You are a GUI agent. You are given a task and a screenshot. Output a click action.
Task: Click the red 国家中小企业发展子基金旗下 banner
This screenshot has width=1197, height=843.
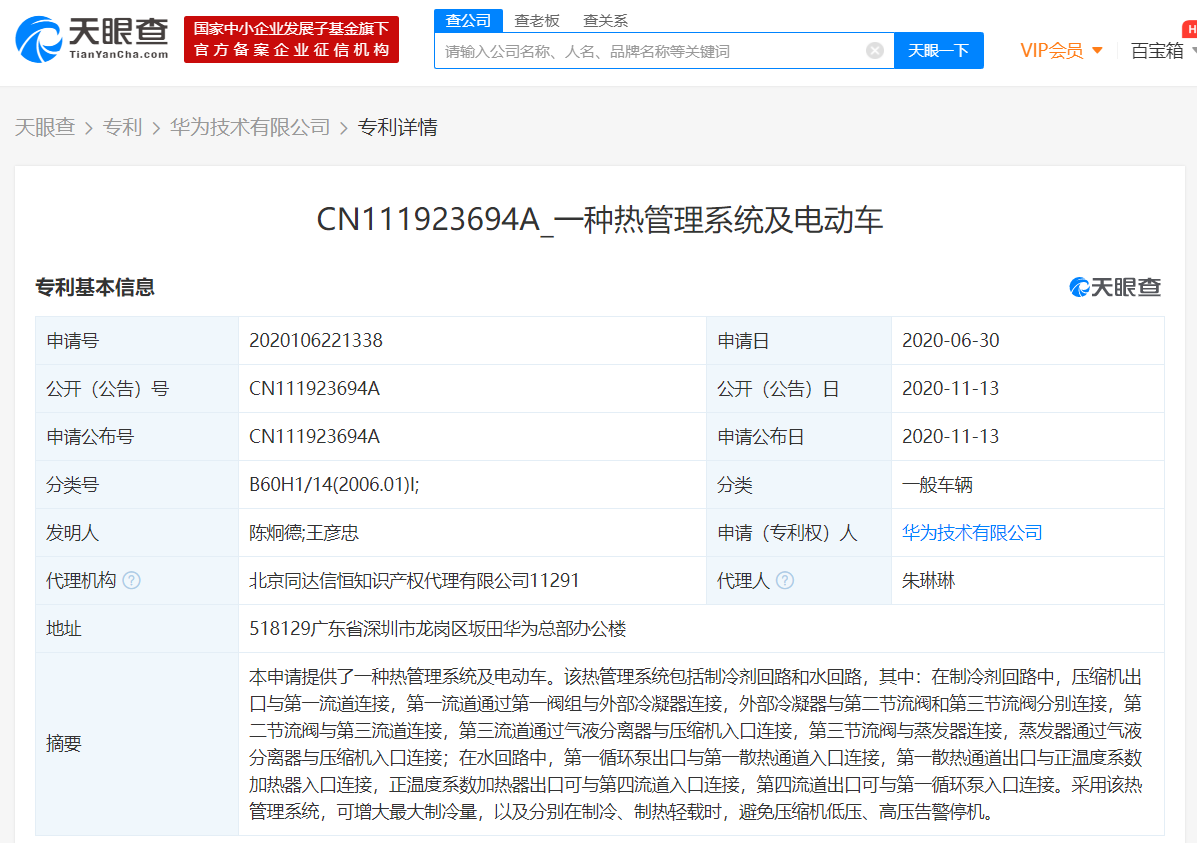point(292,39)
